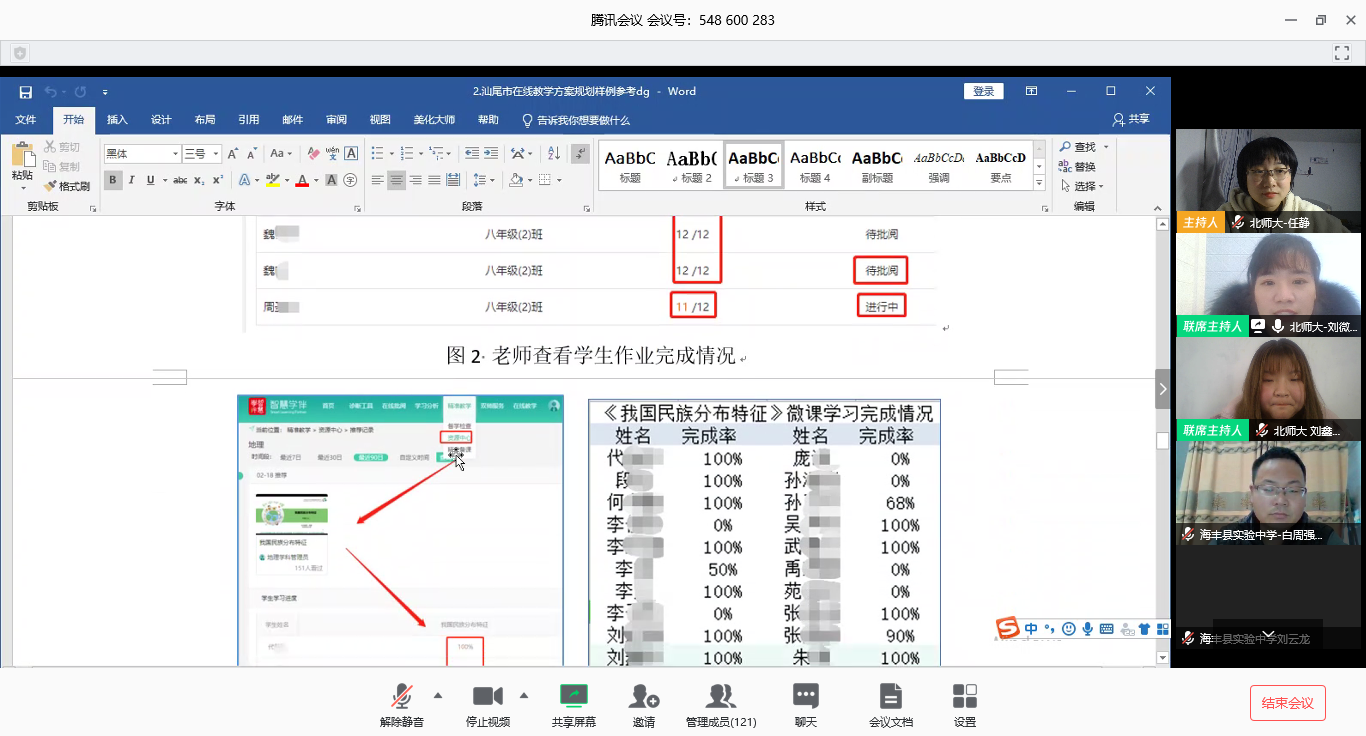Viewport: 1366px width, 736px height.
Task: Open the font size dropdown (三号)
Action: click(x=216, y=153)
